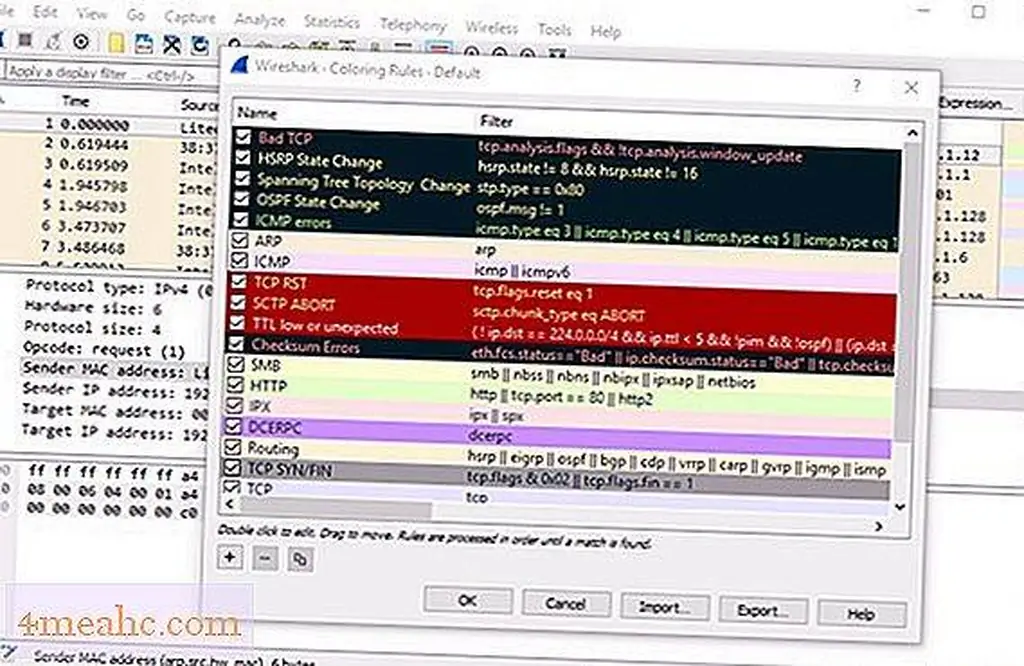1024x666 pixels.
Task: Click the Export... button
Action: coord(763,611)
